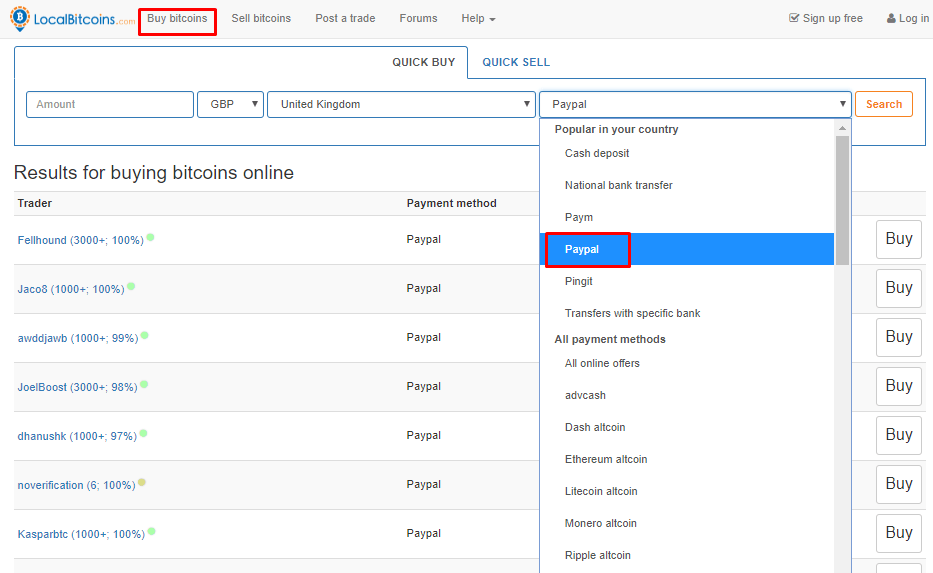Open the Forums link
The image size is (933, 573).
[x=418, y=18]
